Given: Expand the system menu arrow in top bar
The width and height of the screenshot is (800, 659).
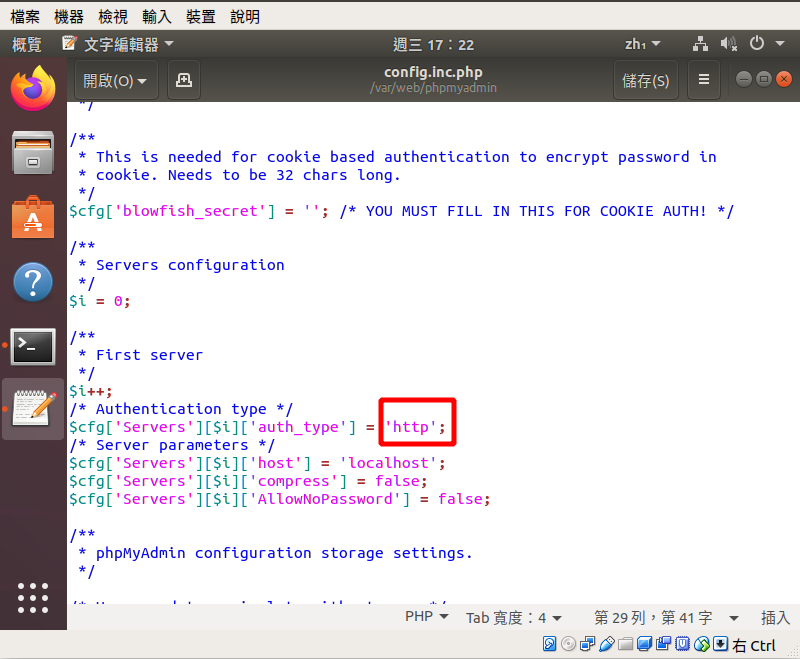Looking at the screenshot, I should [780, 44].
